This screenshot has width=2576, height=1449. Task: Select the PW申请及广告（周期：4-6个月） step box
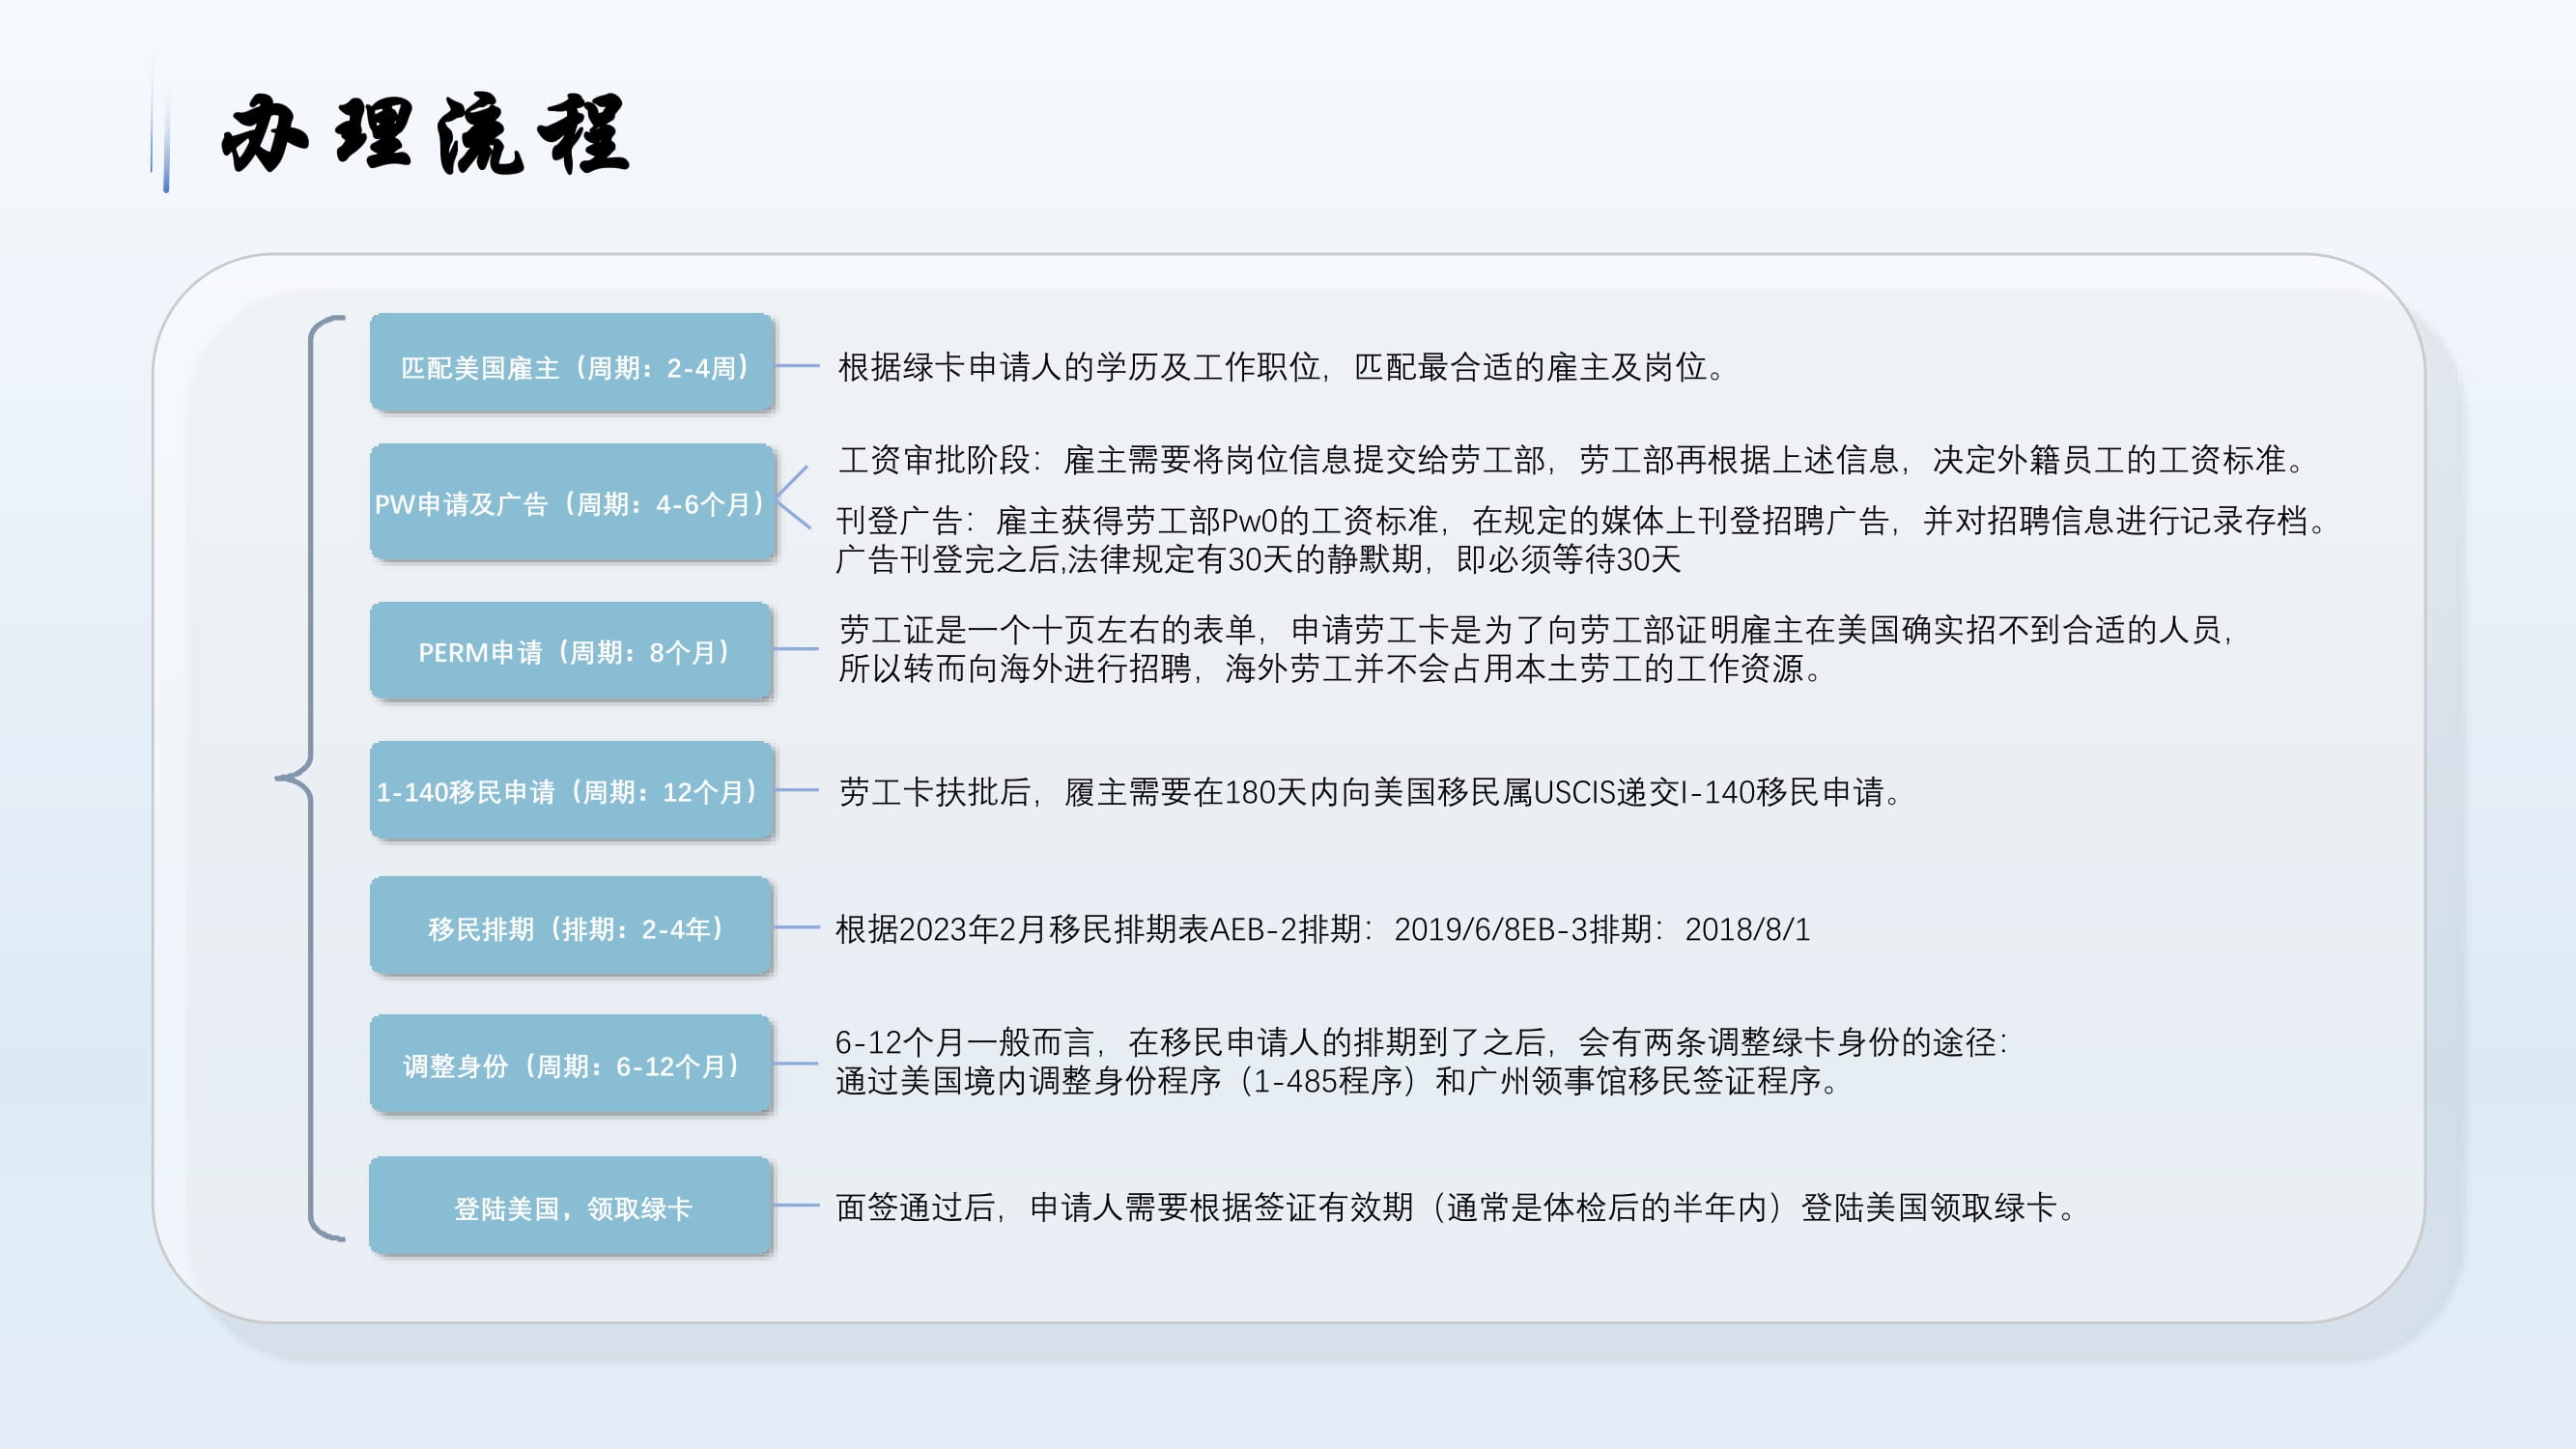point(572,501)
